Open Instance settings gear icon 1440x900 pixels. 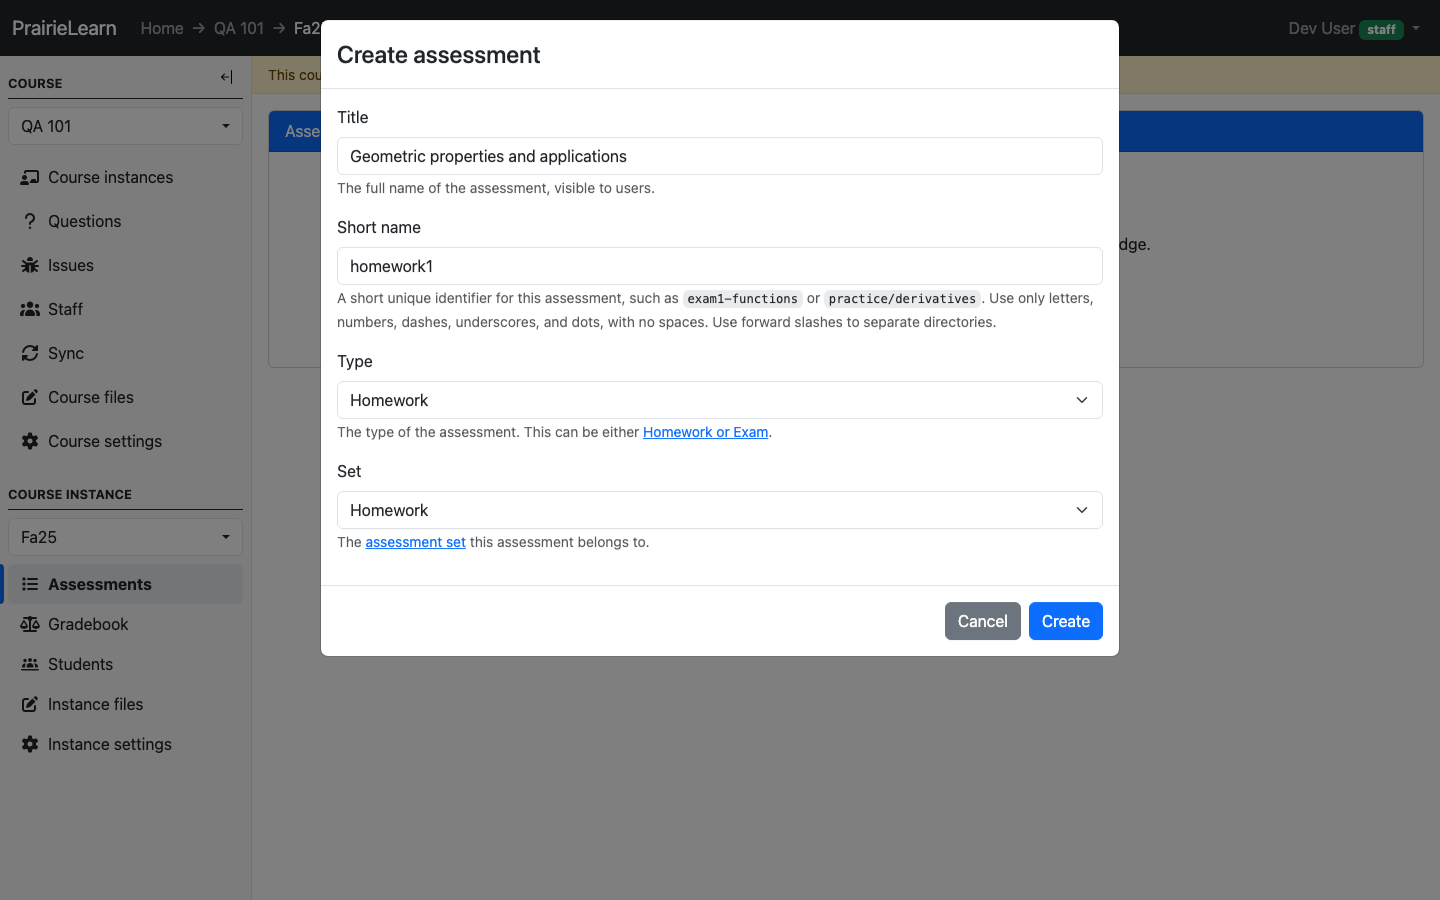point(30,744)
